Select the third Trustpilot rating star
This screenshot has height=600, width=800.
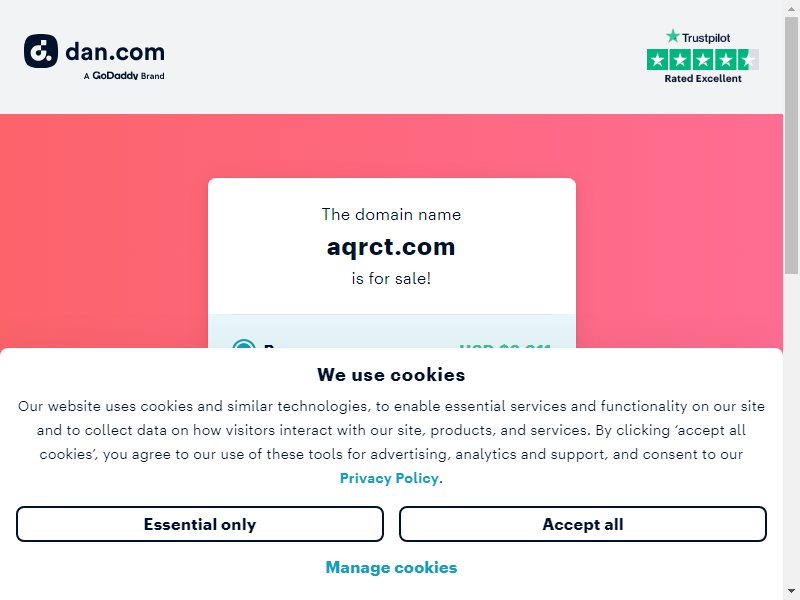coord(703,60)
